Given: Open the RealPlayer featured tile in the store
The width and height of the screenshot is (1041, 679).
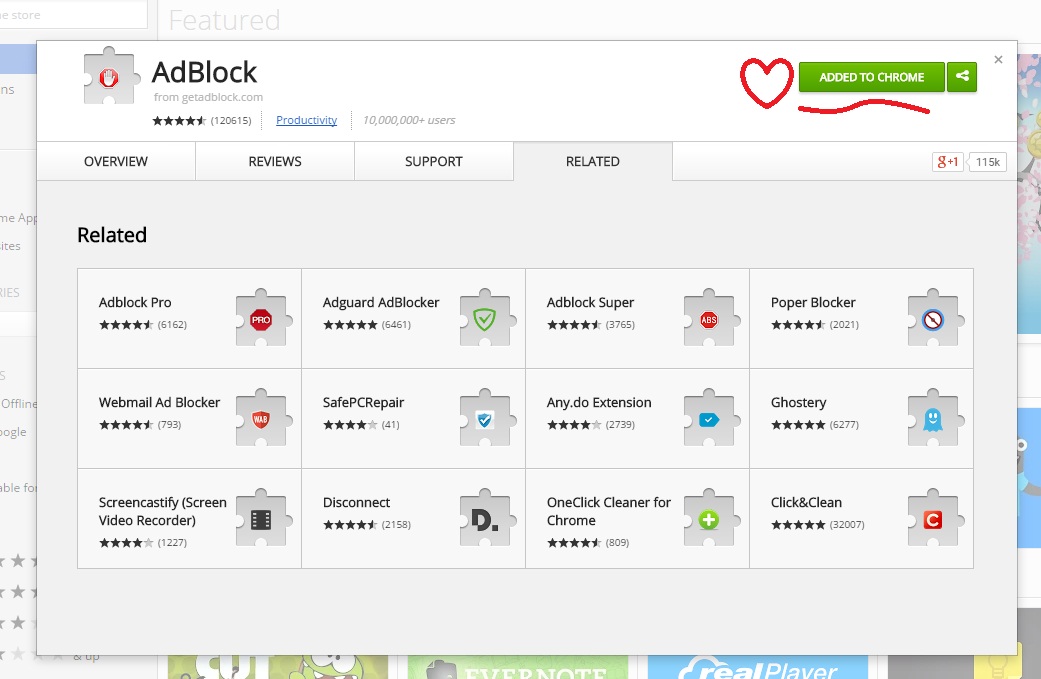Looking at the screenshot, I should (758, 667).
